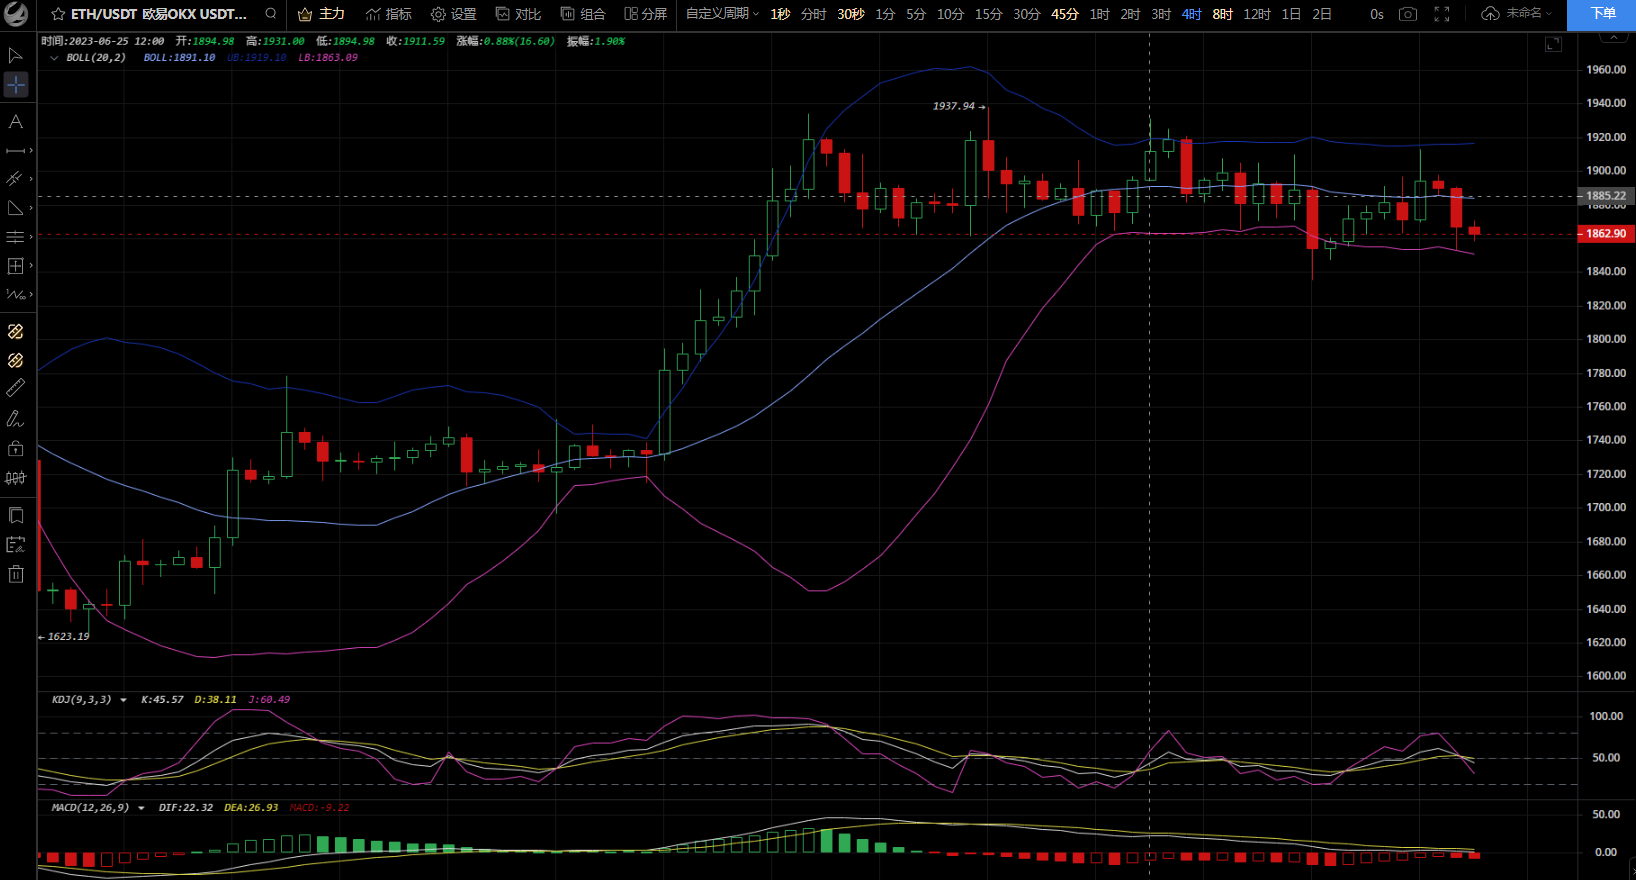The height and width of the screenshot is (880, 1636).
Task: Select the crosshair cursor tool
Action: tap(16, 85)
